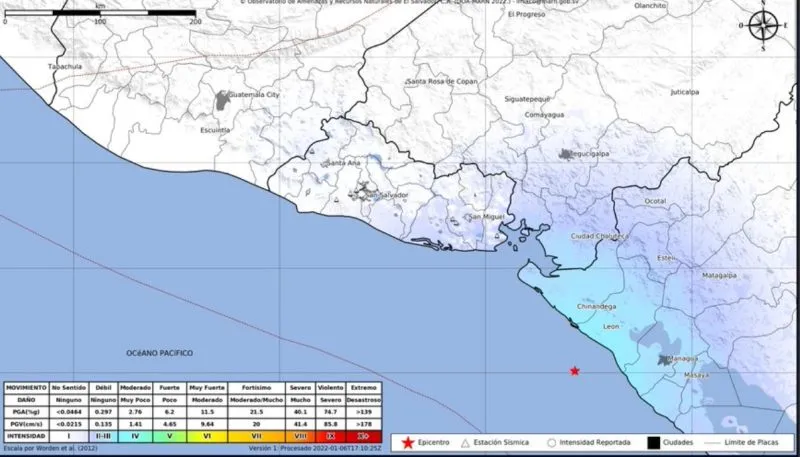Click the red epicenter star on the map
800x457 pixels.
point(575,371)
